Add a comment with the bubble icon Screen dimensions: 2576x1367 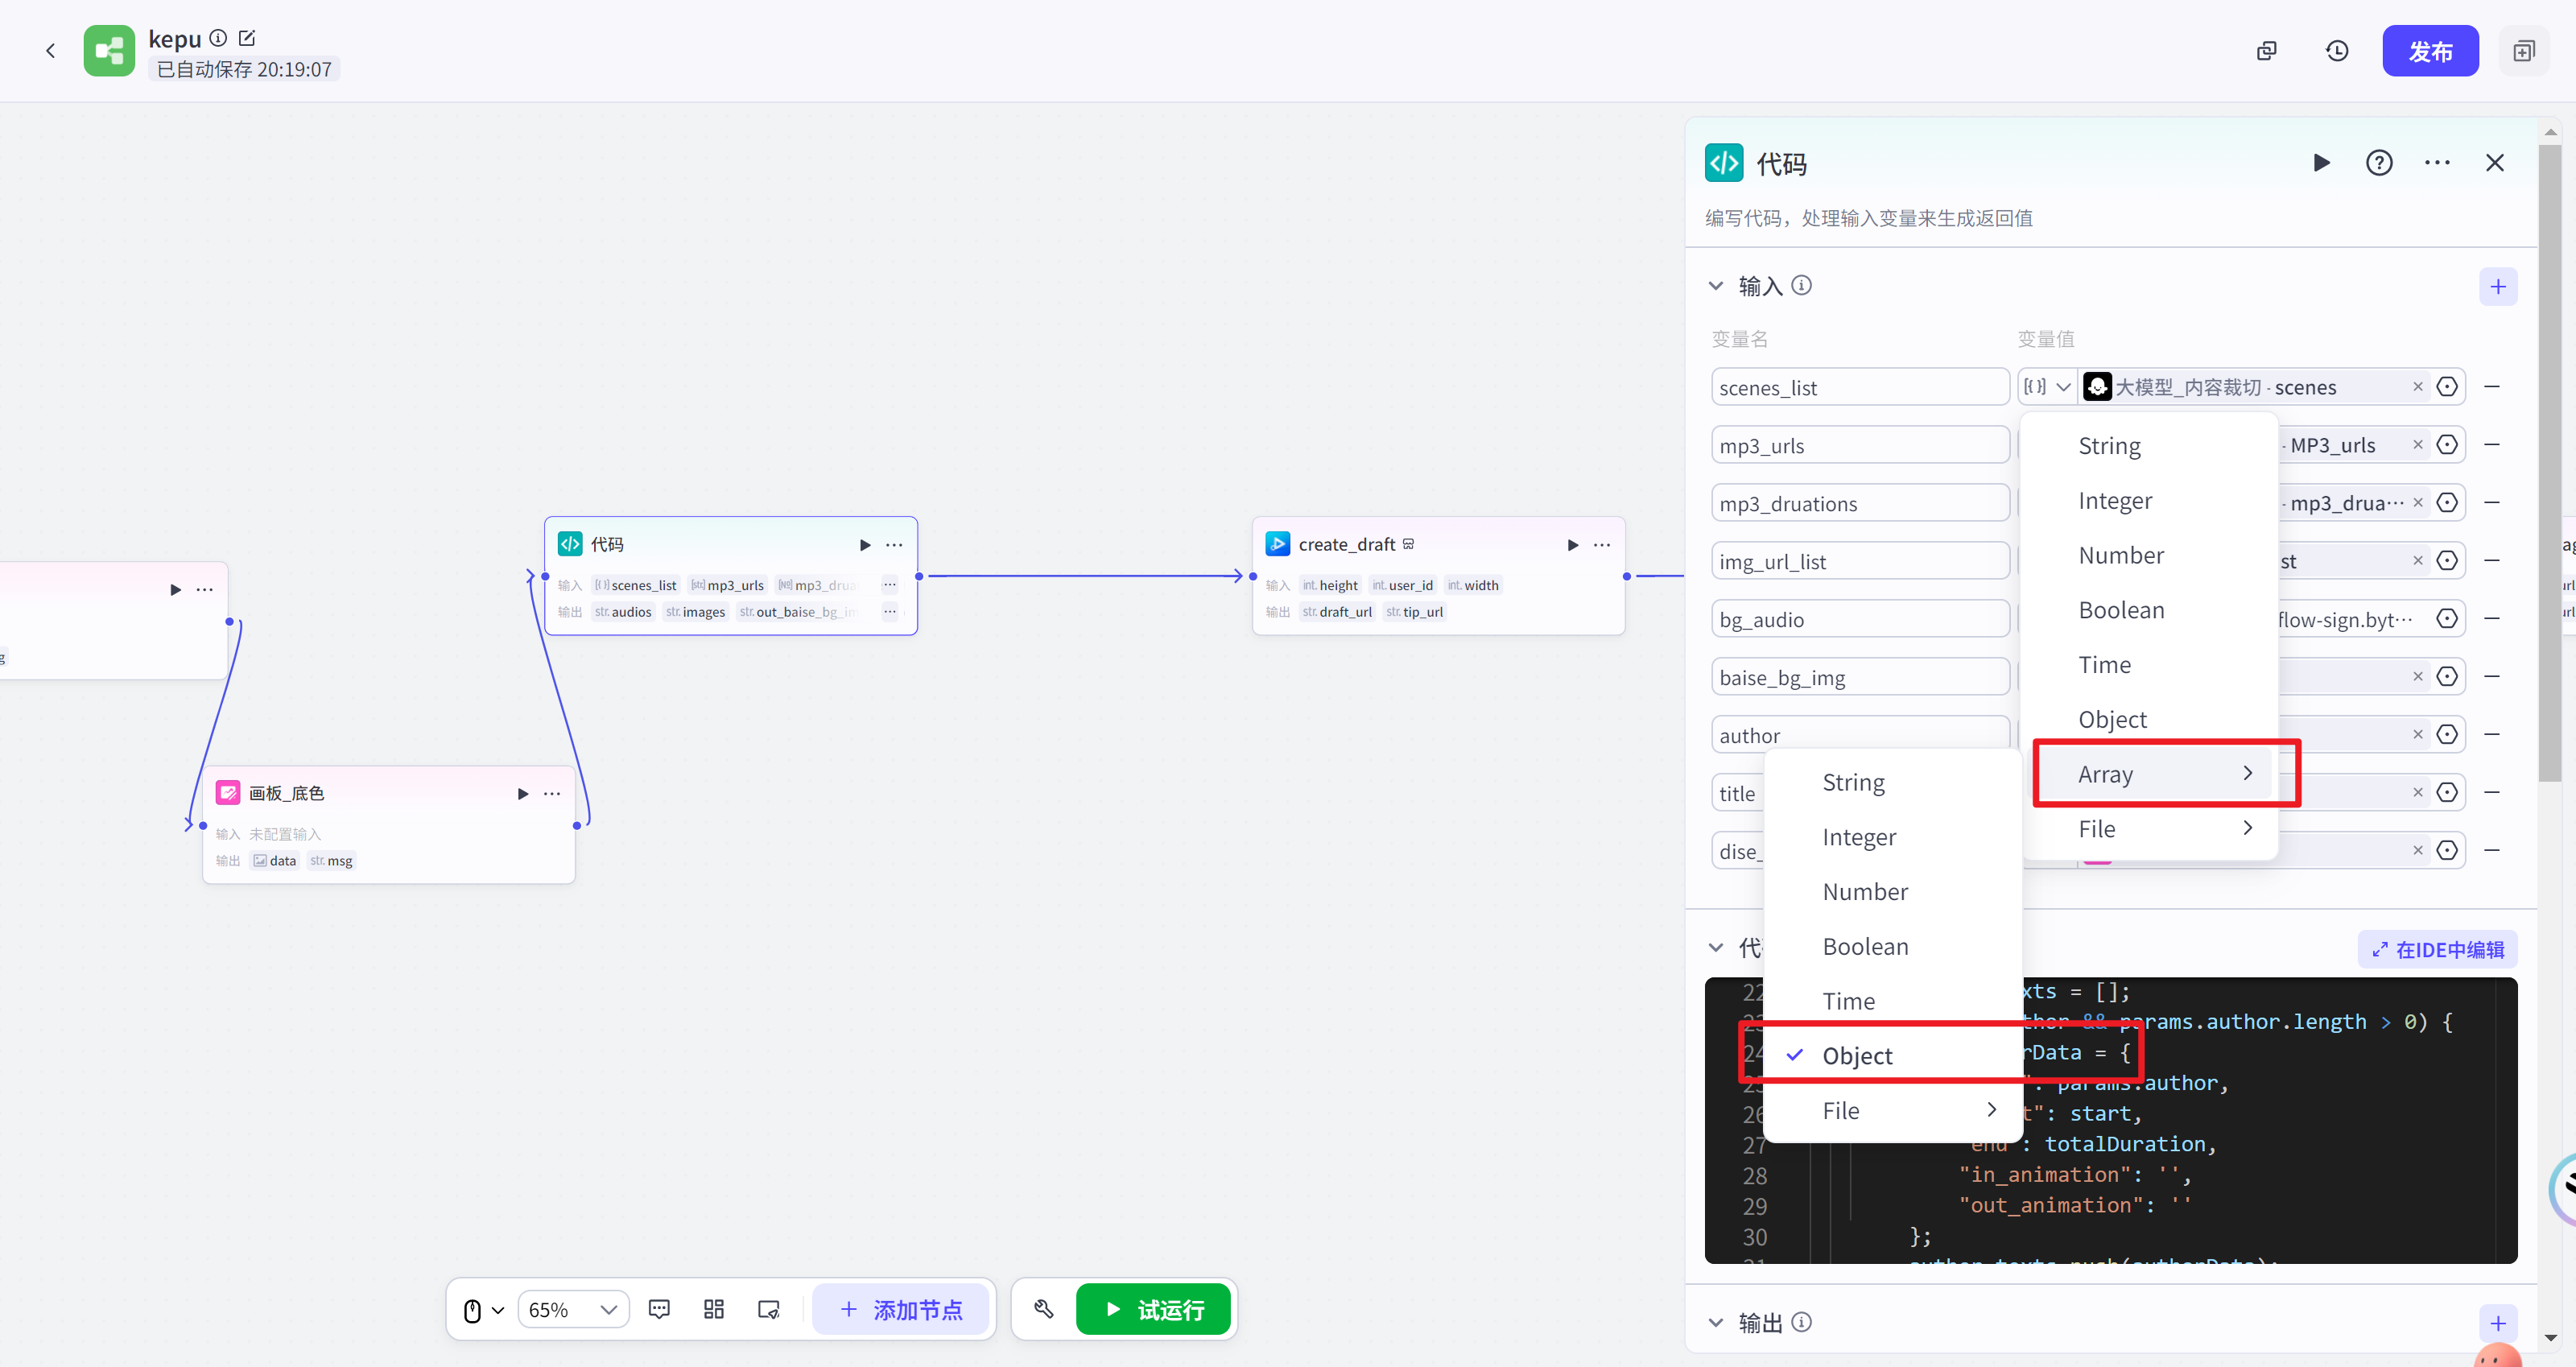(x=659, y=1310)
